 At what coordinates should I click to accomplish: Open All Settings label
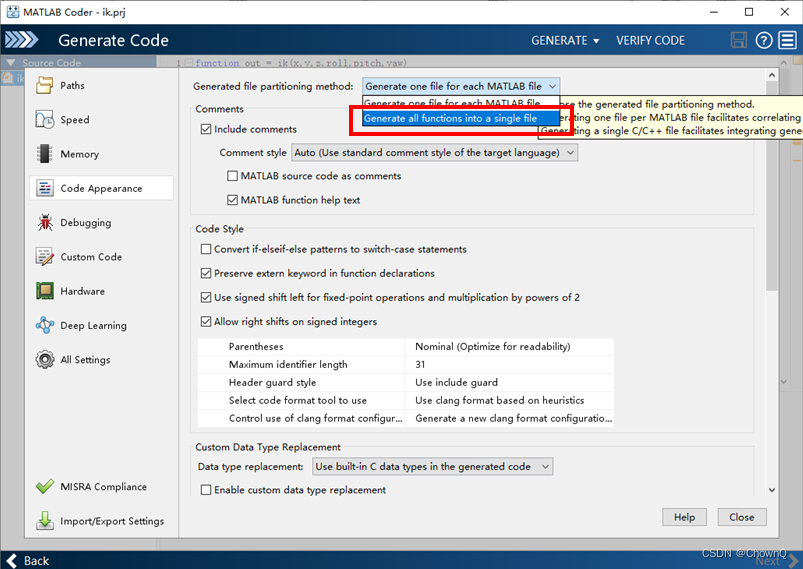(x=85, y=360)
